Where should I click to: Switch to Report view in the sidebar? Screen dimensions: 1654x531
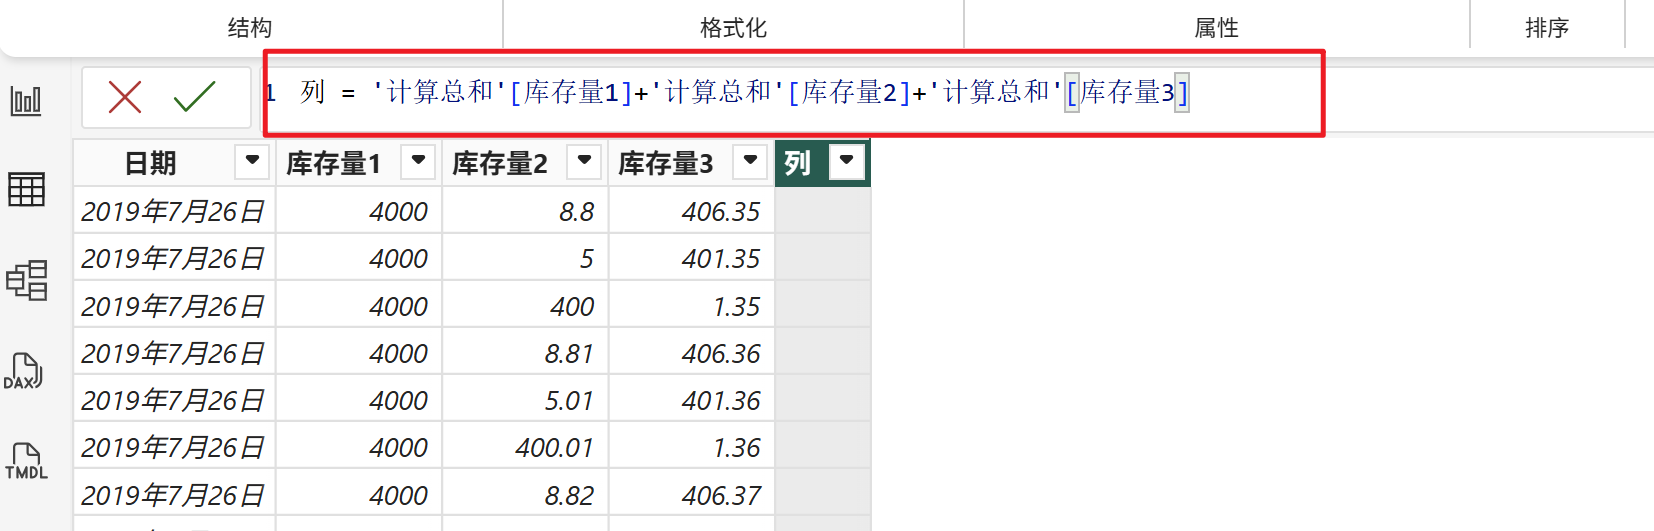26,100
